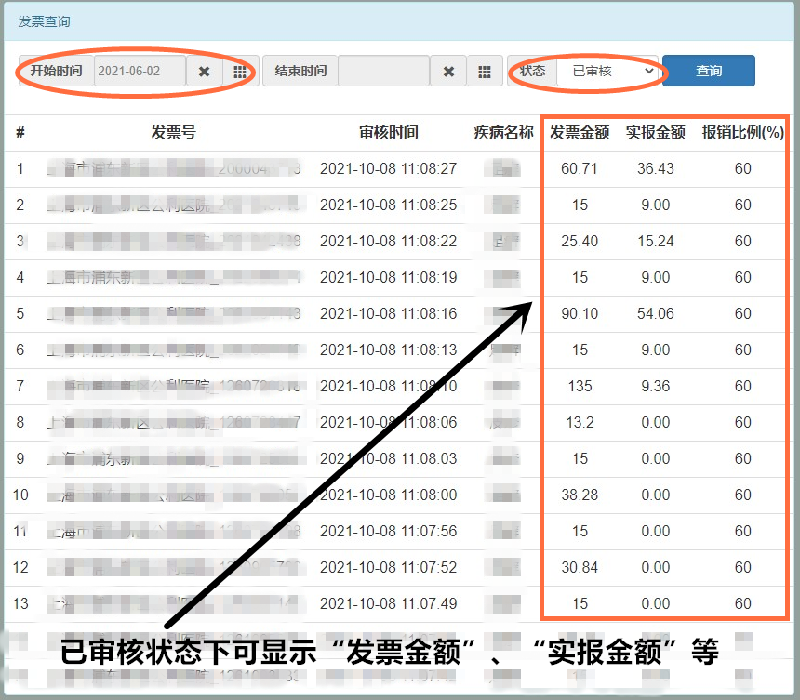The width and height of the screenshot is (800, 700).
Task: Click the 报销比例(%) column header
Action: (x=742, y=133)
